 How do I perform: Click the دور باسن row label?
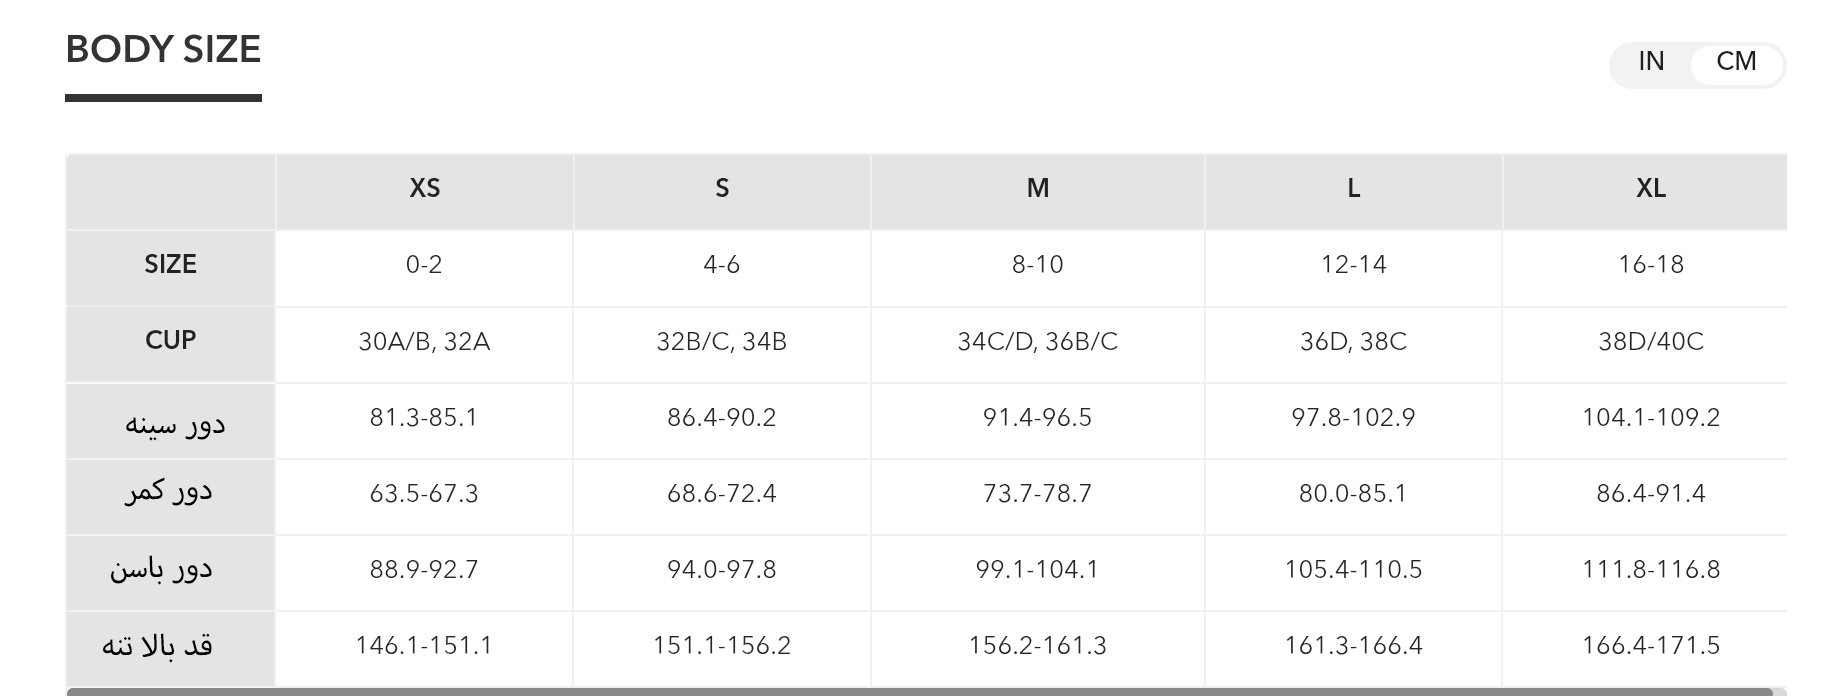coord(161,570)
